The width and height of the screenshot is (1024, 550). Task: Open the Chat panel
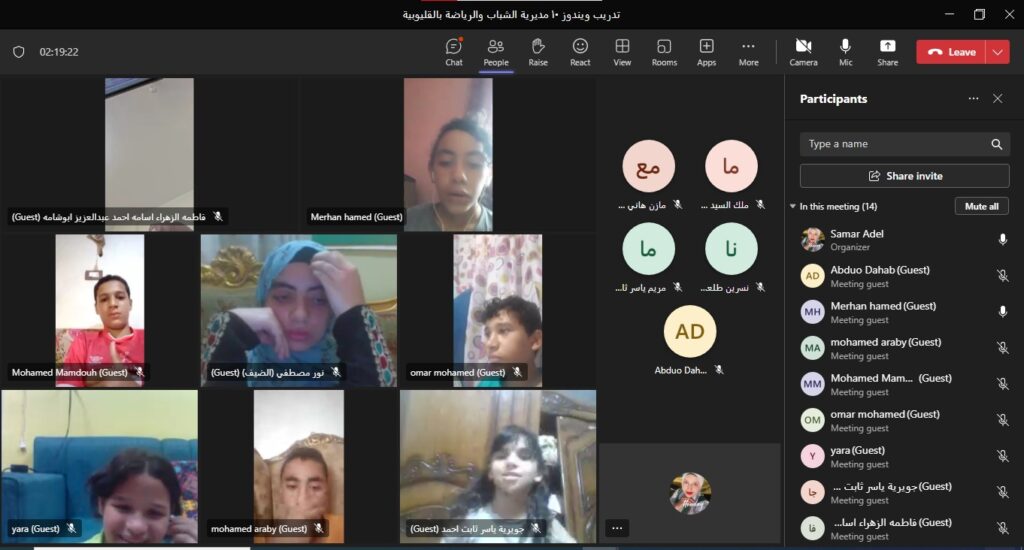point(454,52)
